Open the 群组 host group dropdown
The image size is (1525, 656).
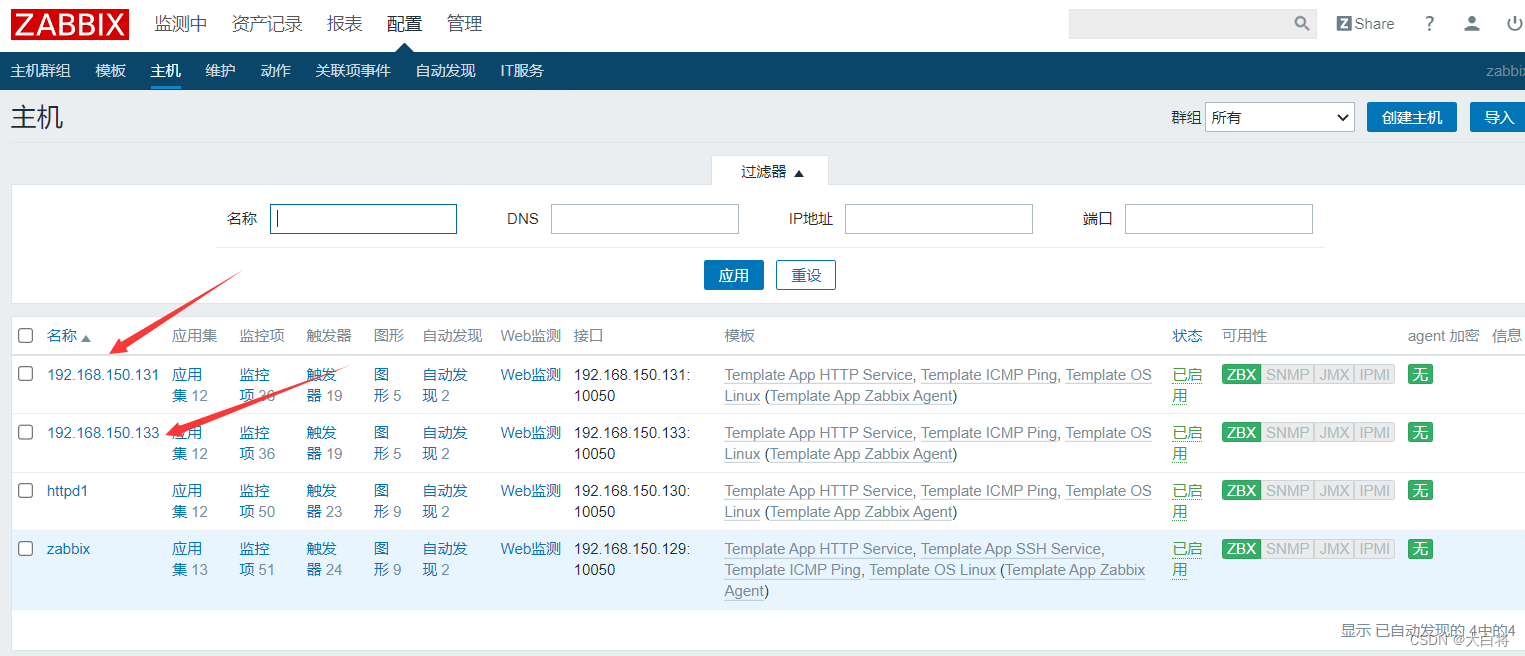[1280, 117]
